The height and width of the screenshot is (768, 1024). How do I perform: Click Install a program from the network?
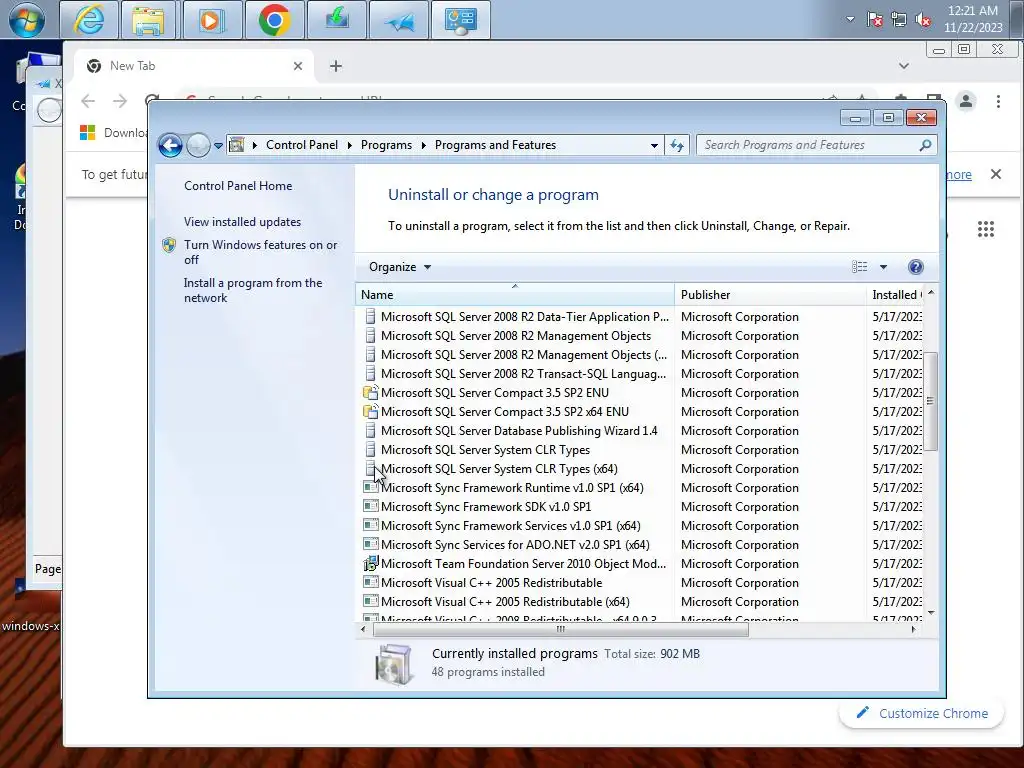click(253, 290)
